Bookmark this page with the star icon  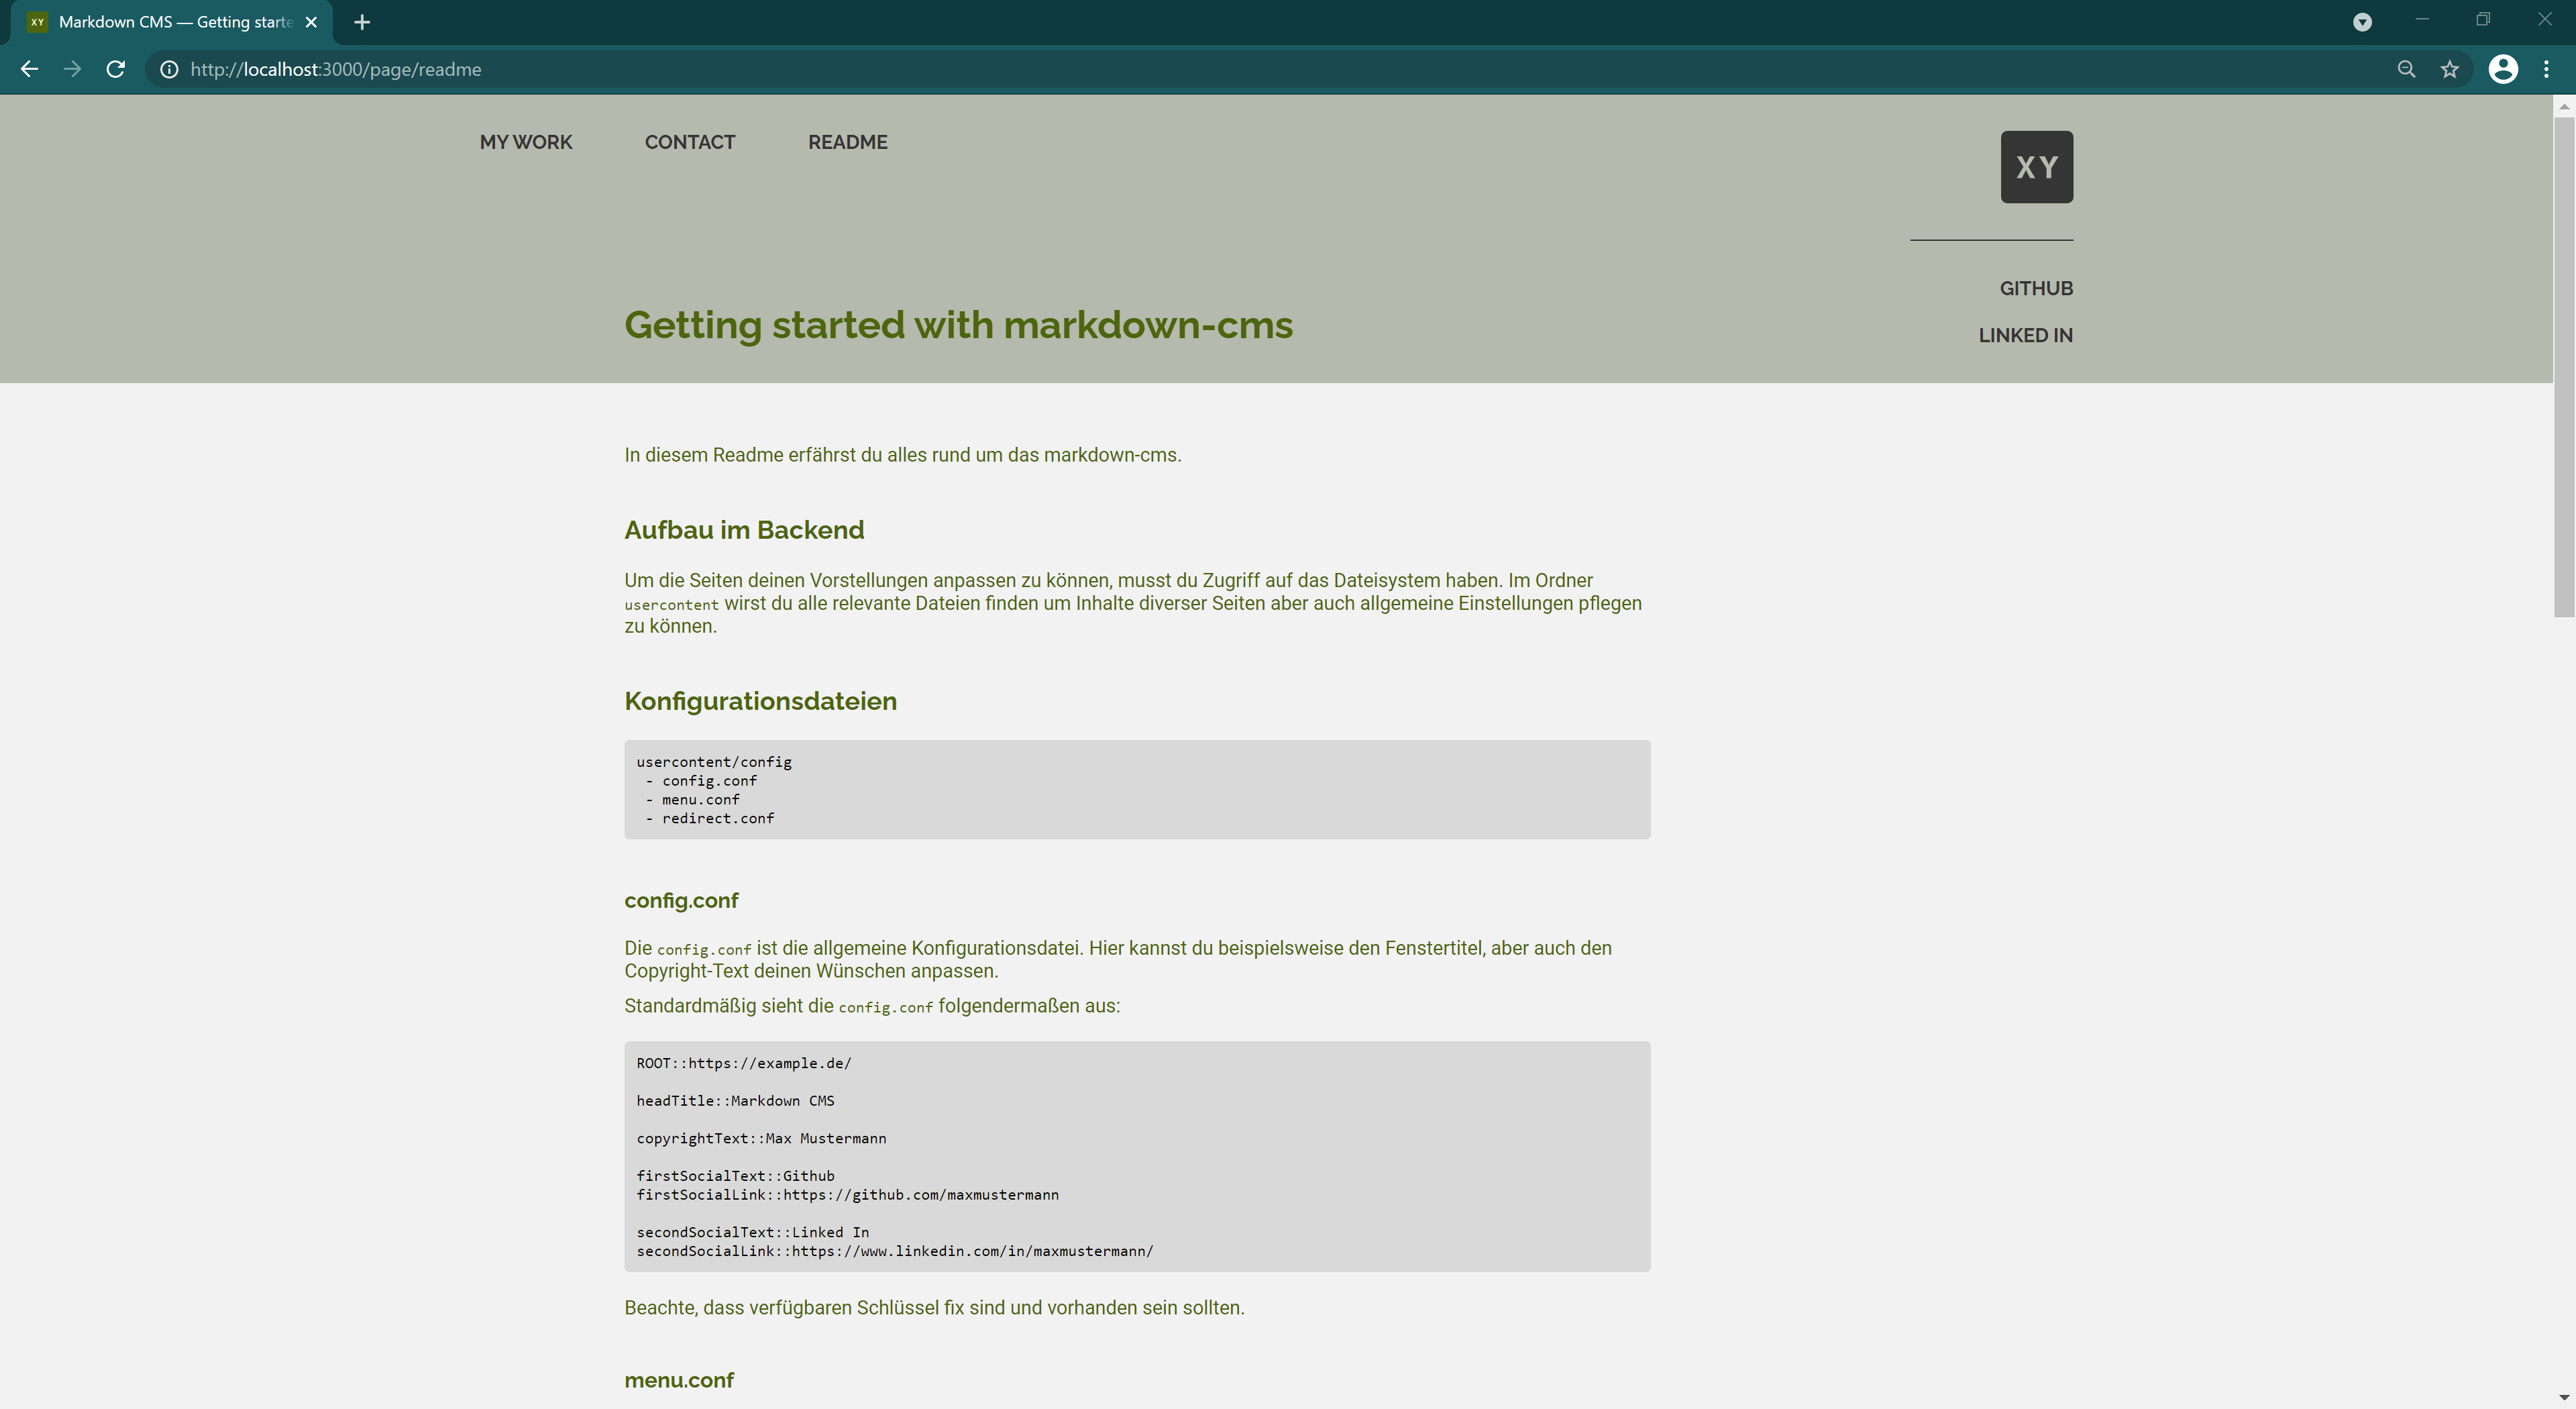point(2449,69)
